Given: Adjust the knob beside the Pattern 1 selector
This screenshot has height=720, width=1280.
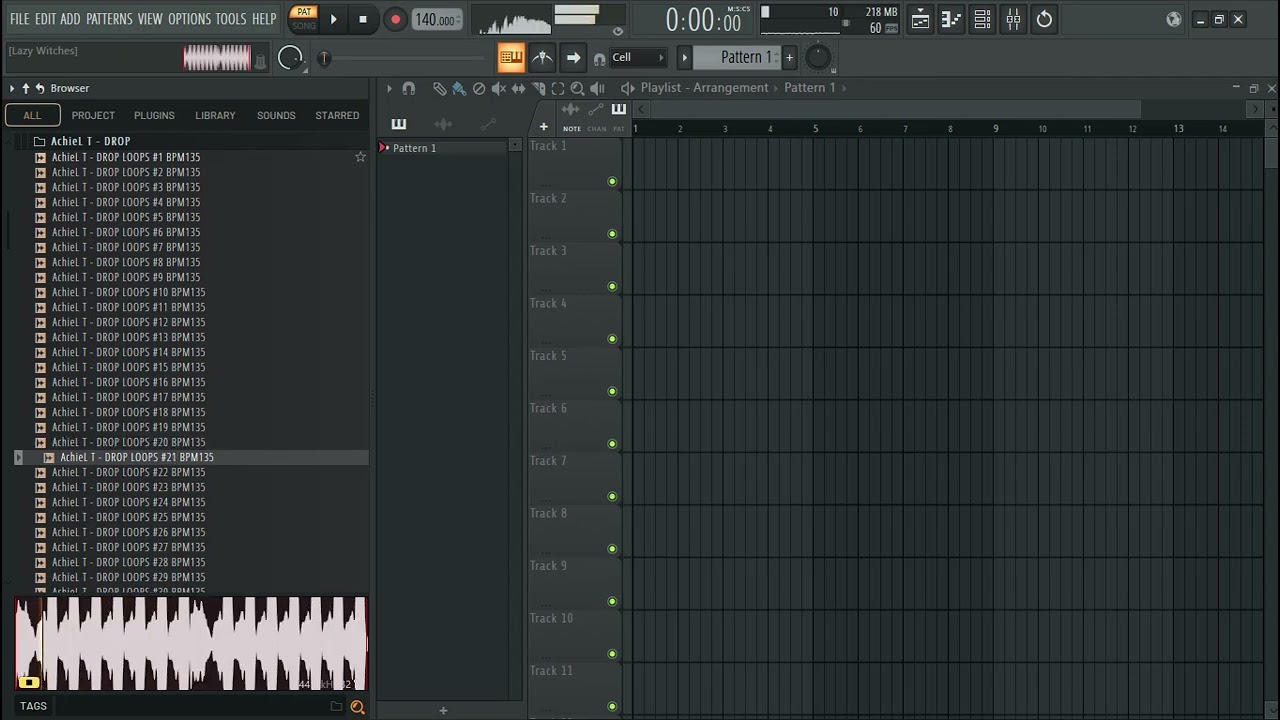Looking at the screenshot, I should pos(818,58).
